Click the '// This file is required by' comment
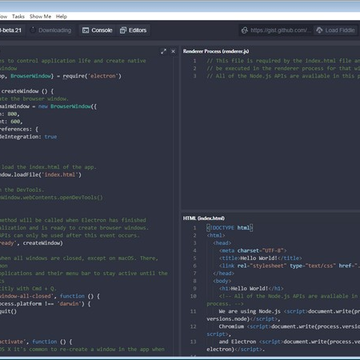This screenshot has height=360, width=360. 283,61
